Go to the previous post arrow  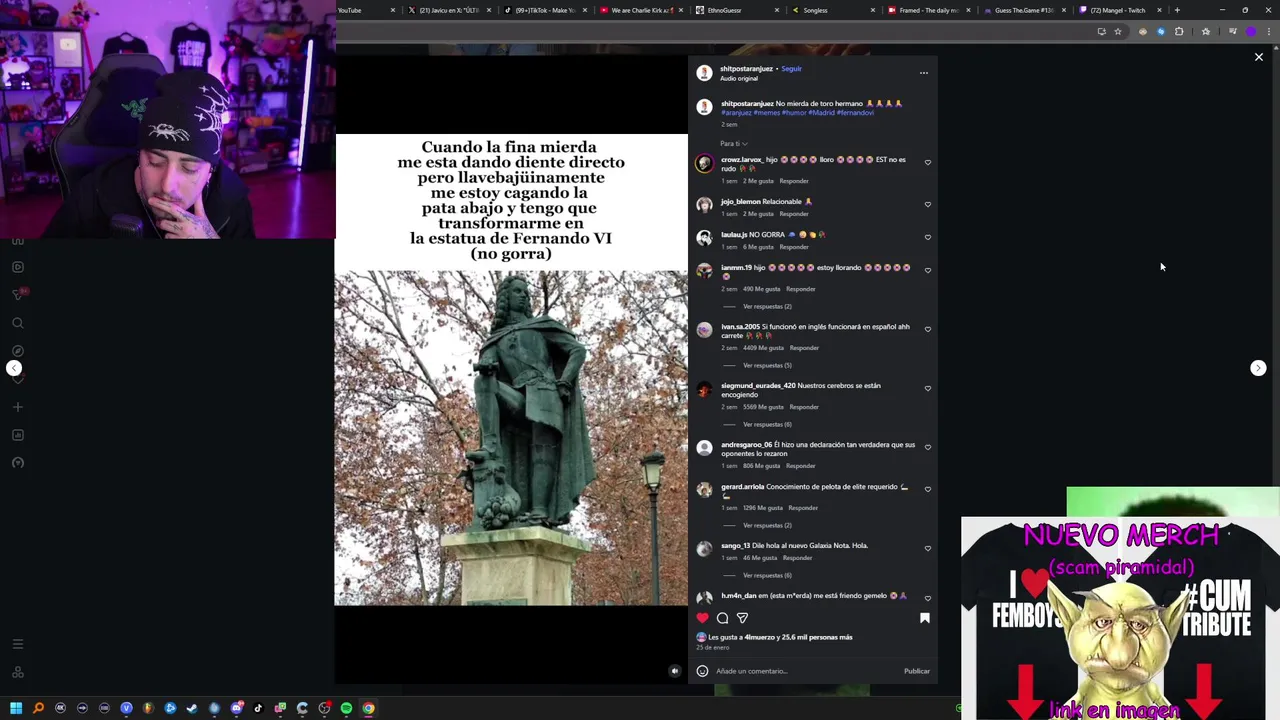(14, 368)
